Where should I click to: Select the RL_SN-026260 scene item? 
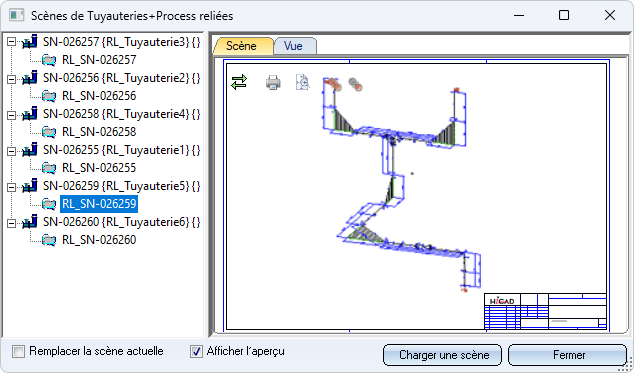click(x=99, y=240)
